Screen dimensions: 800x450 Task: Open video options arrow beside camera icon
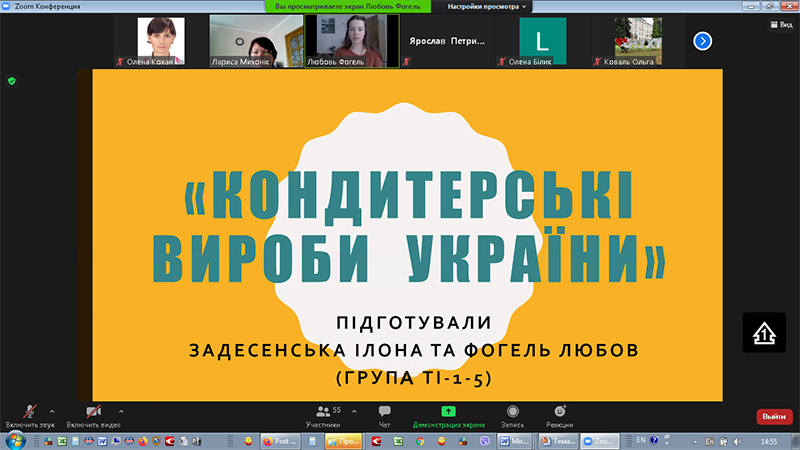click(x=121, y=412)
